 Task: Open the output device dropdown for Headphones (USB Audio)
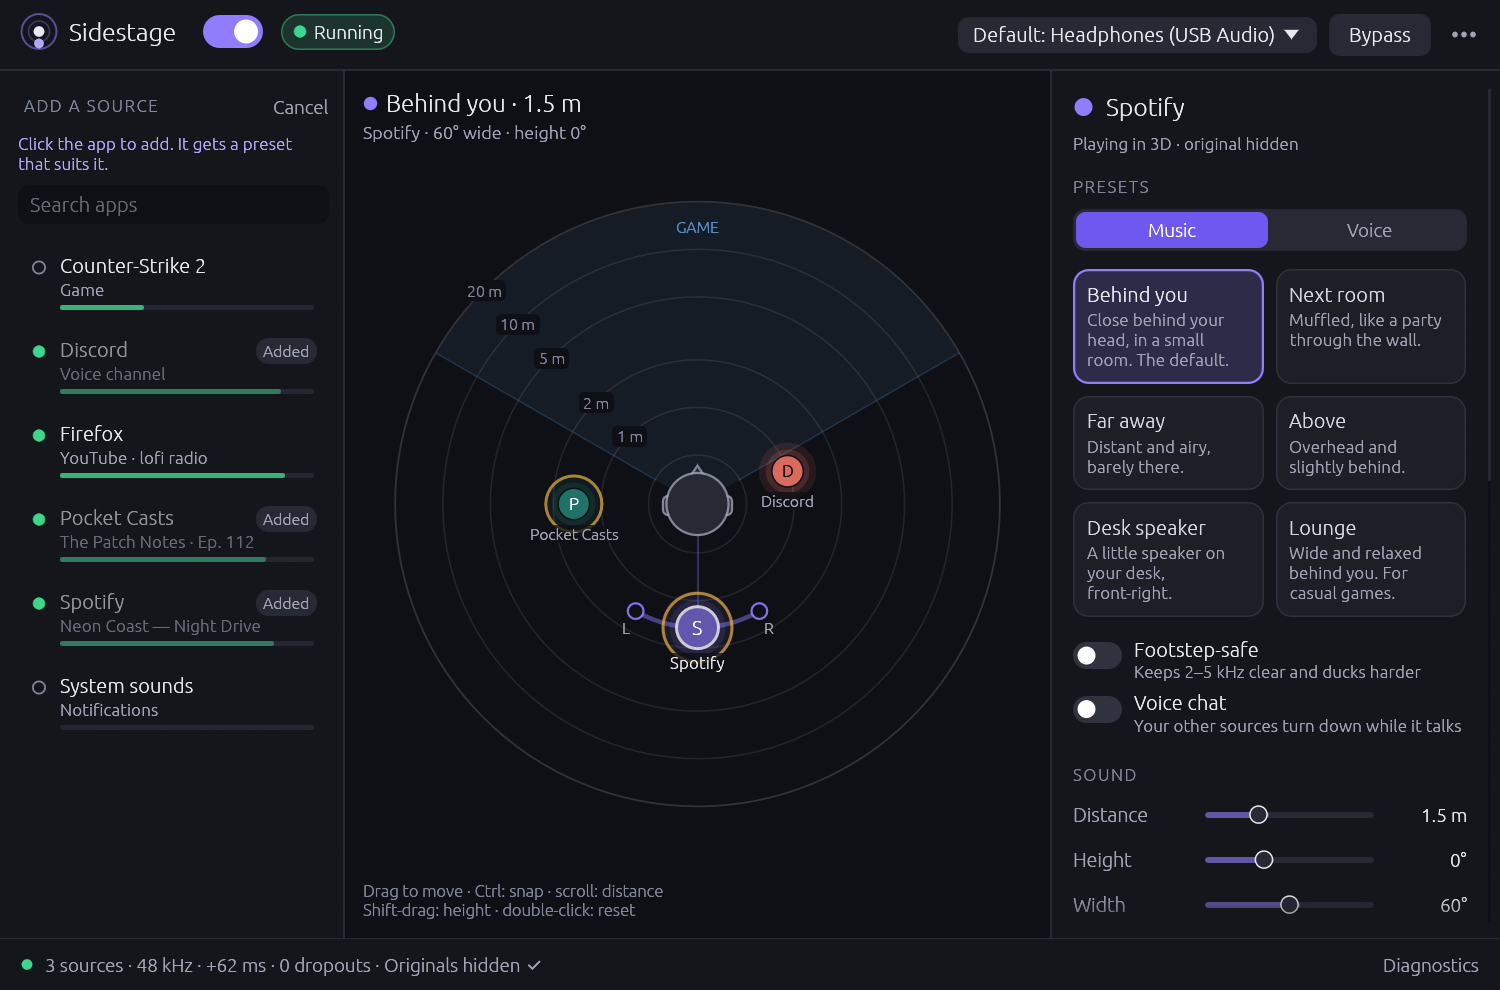coord(1136,35)
